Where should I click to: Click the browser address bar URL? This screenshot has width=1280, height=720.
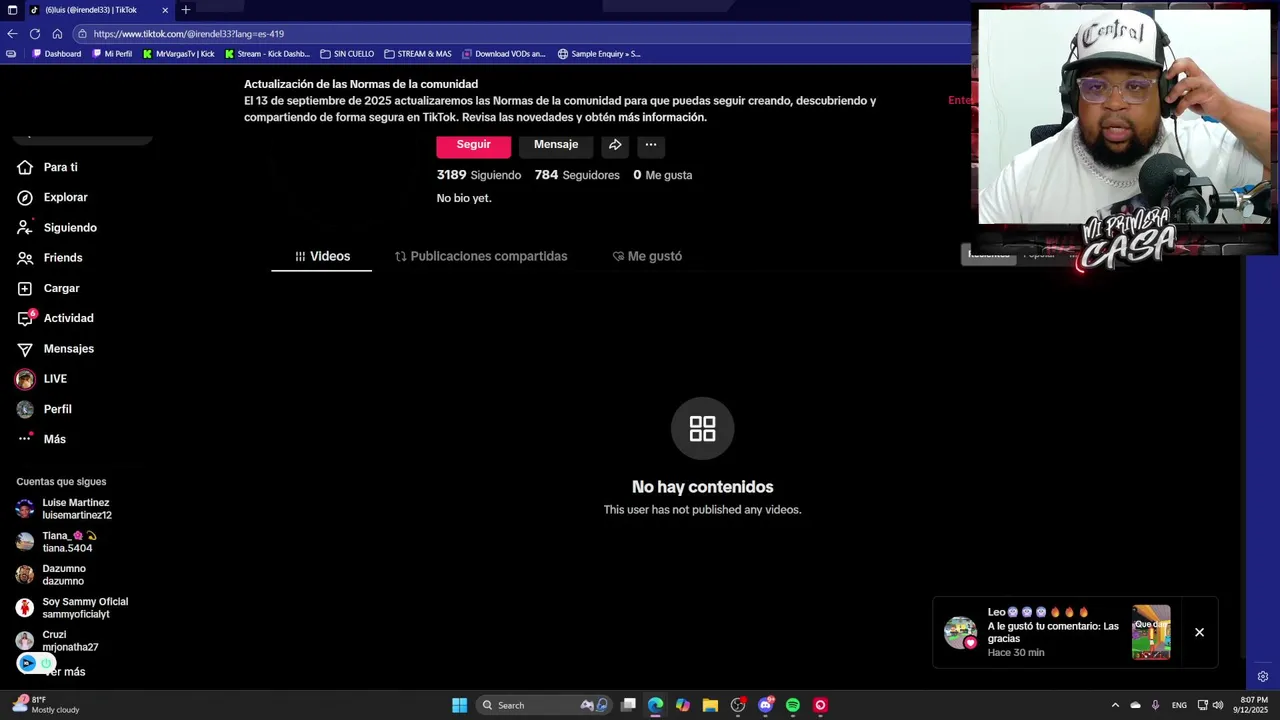[x=189, y=34]
